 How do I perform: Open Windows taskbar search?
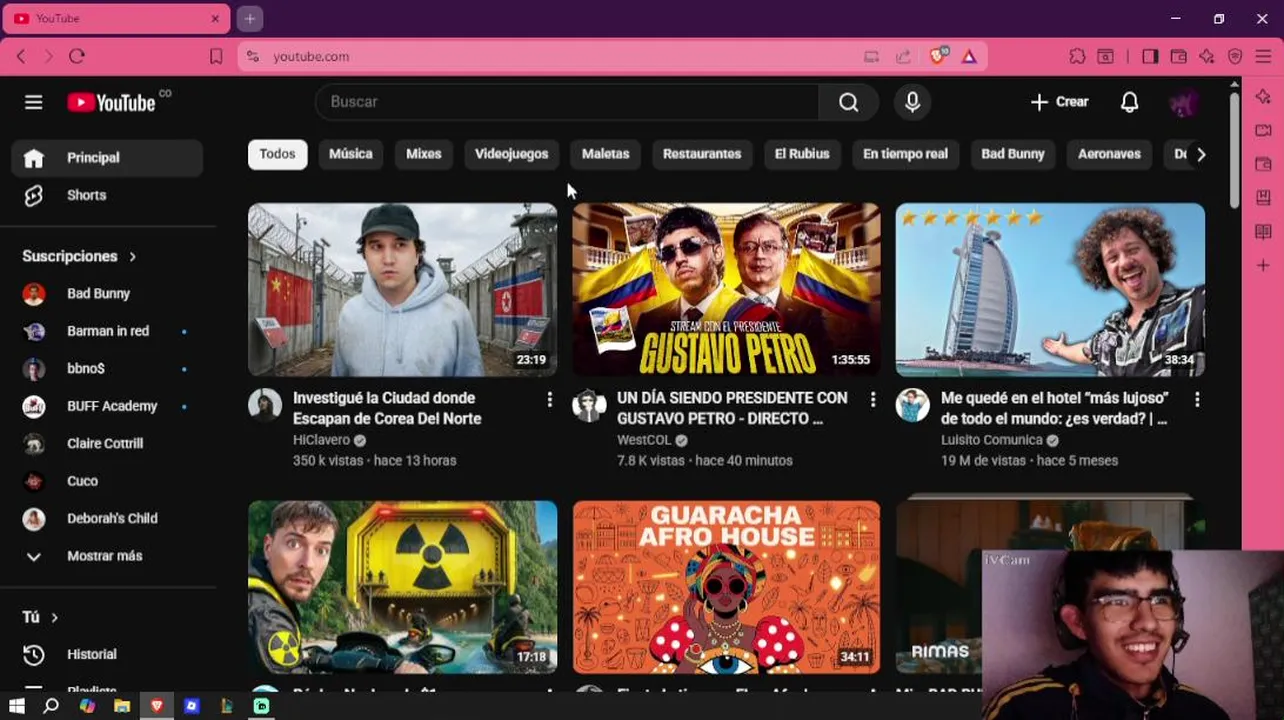tap(51, 706)
